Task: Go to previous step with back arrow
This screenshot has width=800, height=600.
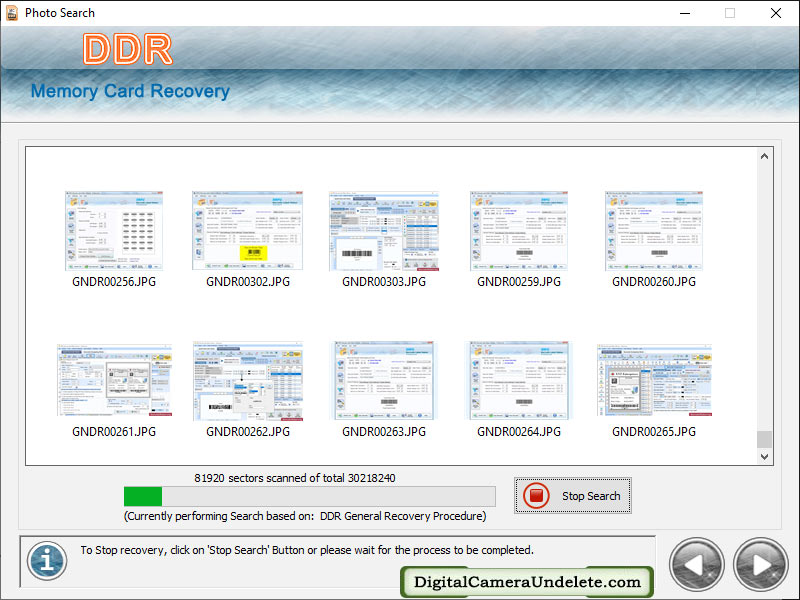Action: tap(696, 564)
